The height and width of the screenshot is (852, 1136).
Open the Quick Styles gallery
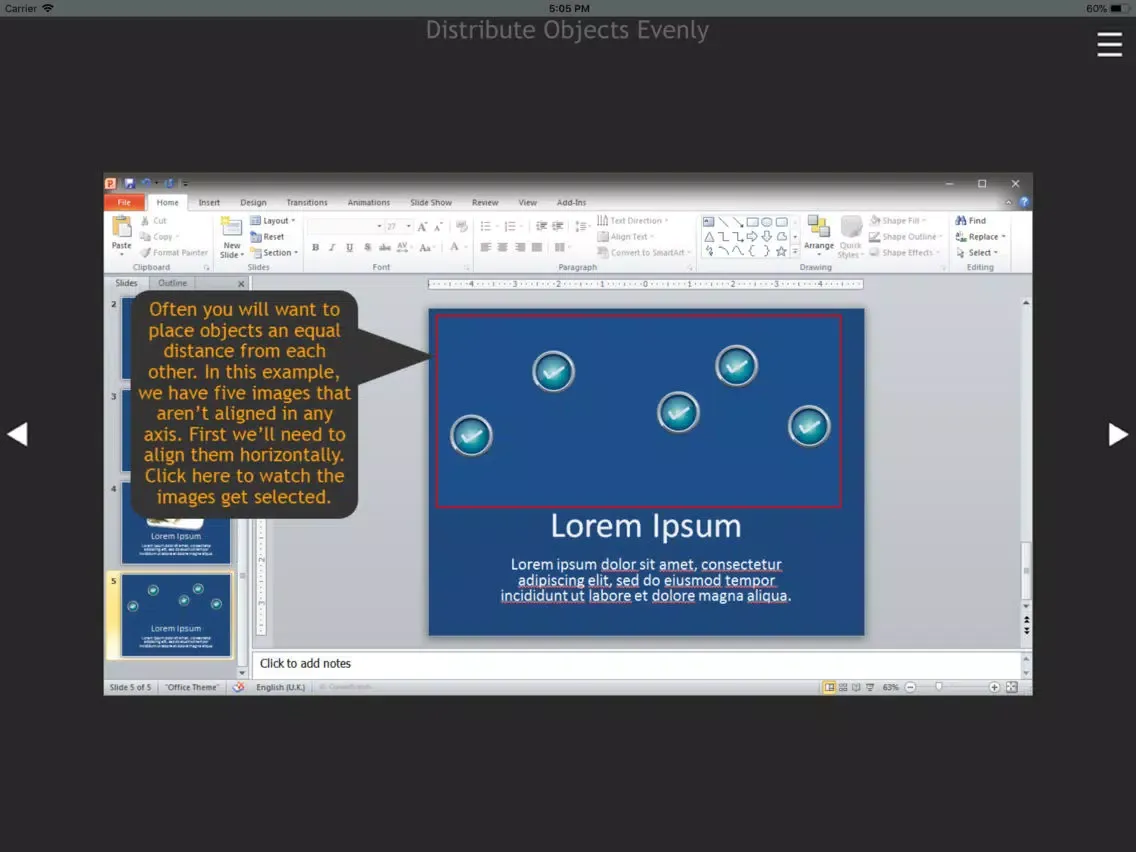(x=851, y=237)
